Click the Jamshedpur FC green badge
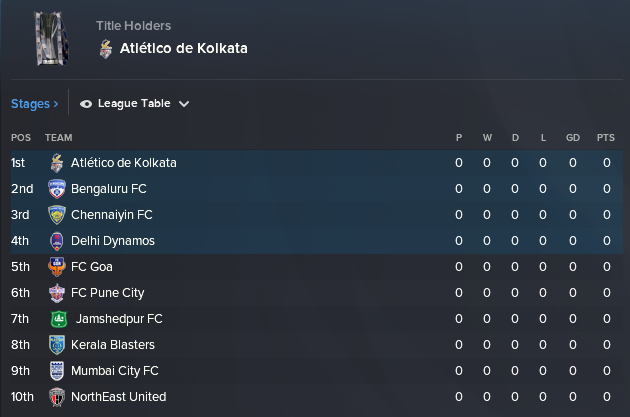 coord(58,319)
